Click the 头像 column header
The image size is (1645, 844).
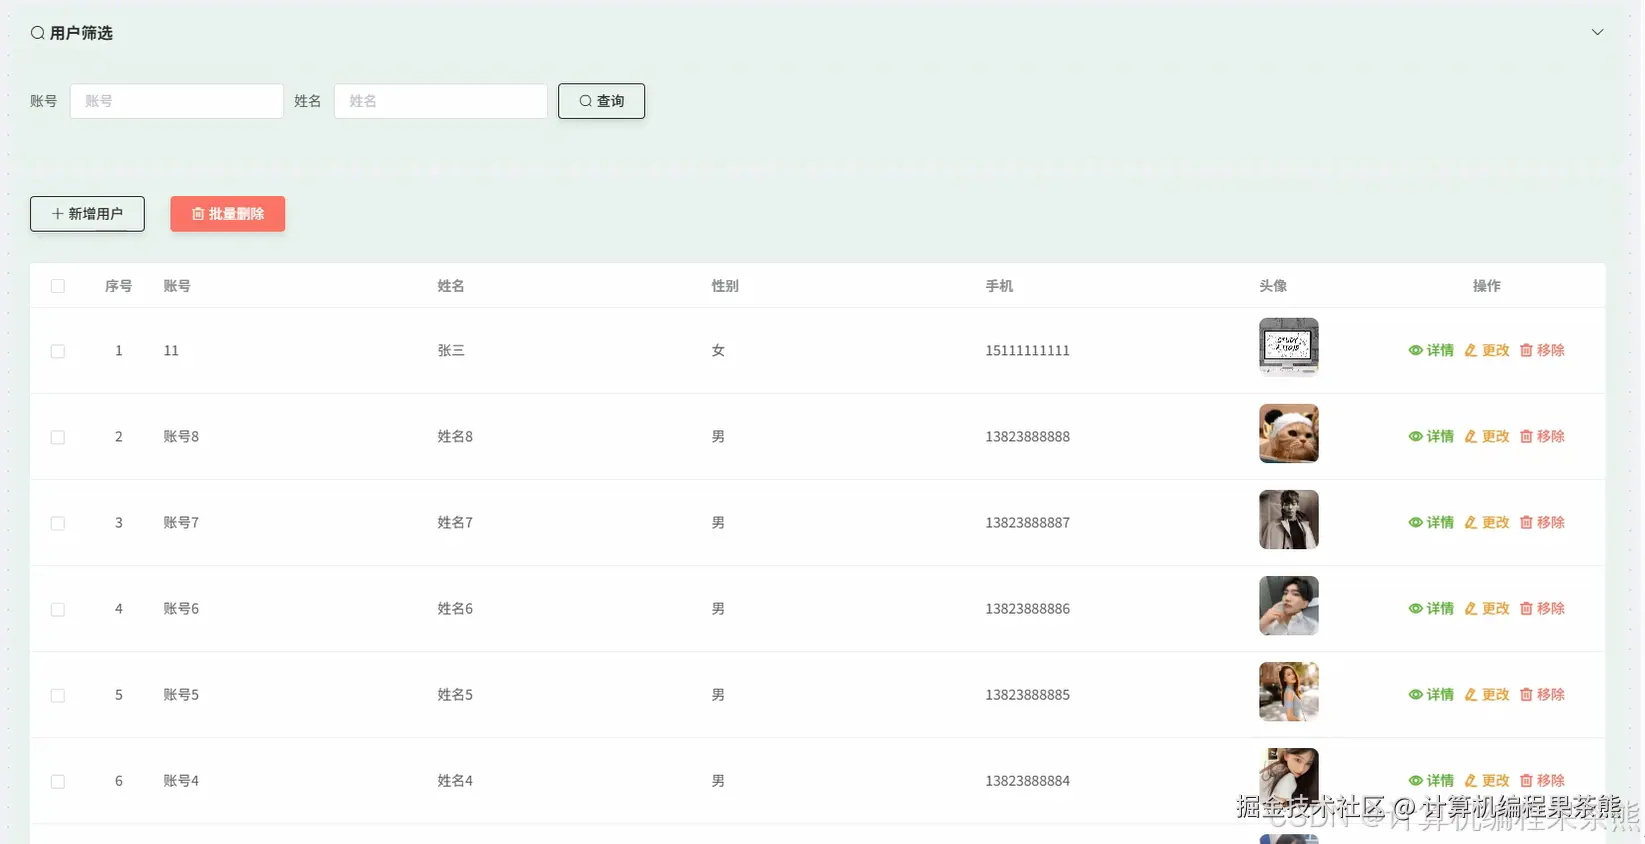coord(1273,286)
